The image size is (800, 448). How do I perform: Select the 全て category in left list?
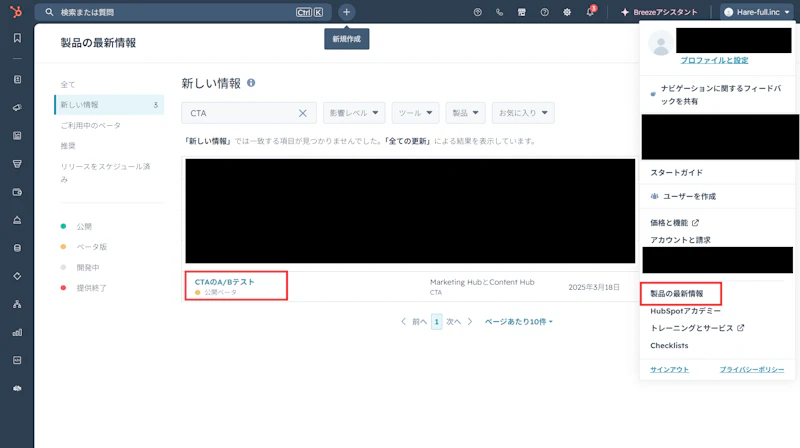68,85
